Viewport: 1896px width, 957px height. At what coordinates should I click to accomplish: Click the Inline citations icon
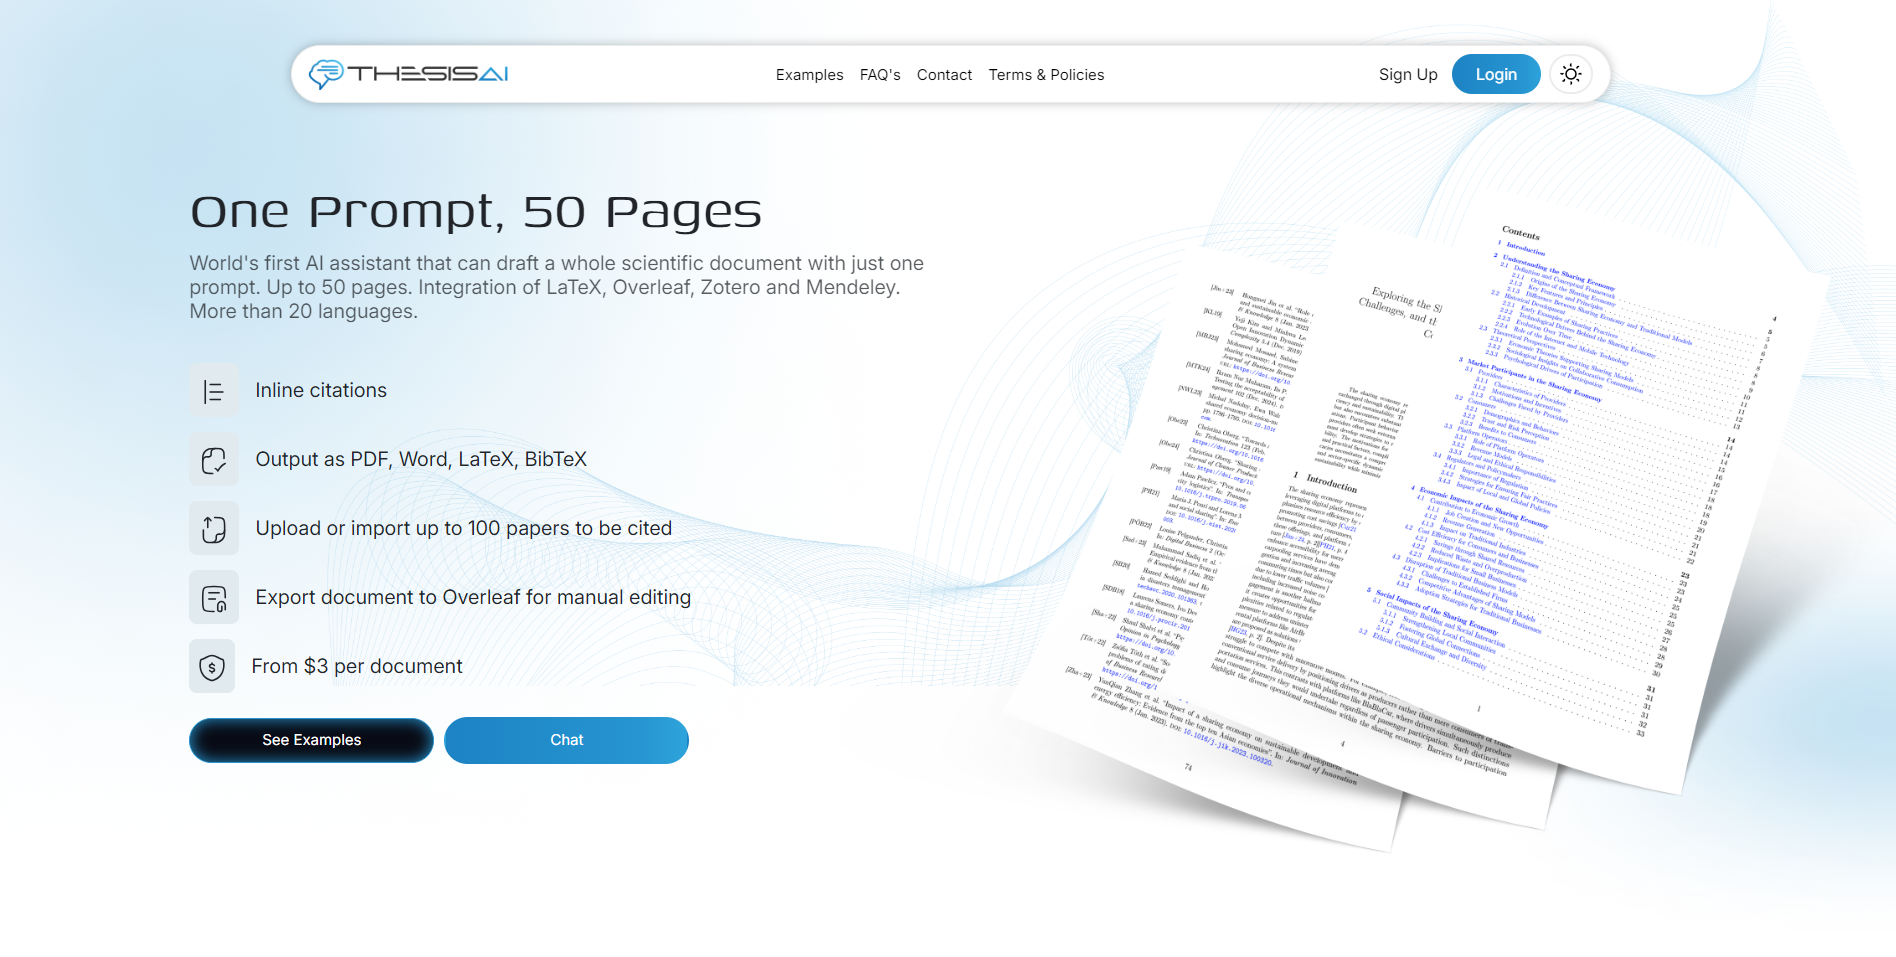[x=214, y=391]
